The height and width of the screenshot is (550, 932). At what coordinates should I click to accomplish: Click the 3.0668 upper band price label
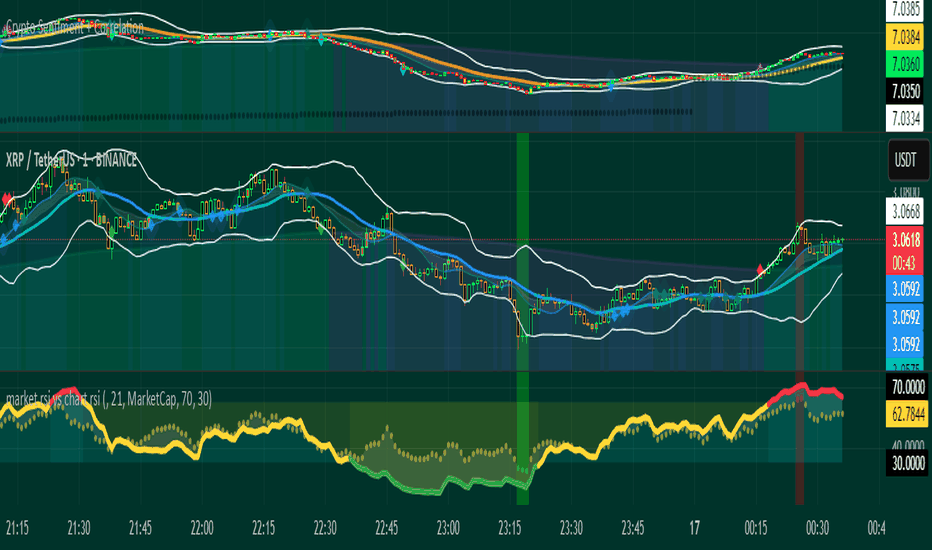[x=906, y=212]
